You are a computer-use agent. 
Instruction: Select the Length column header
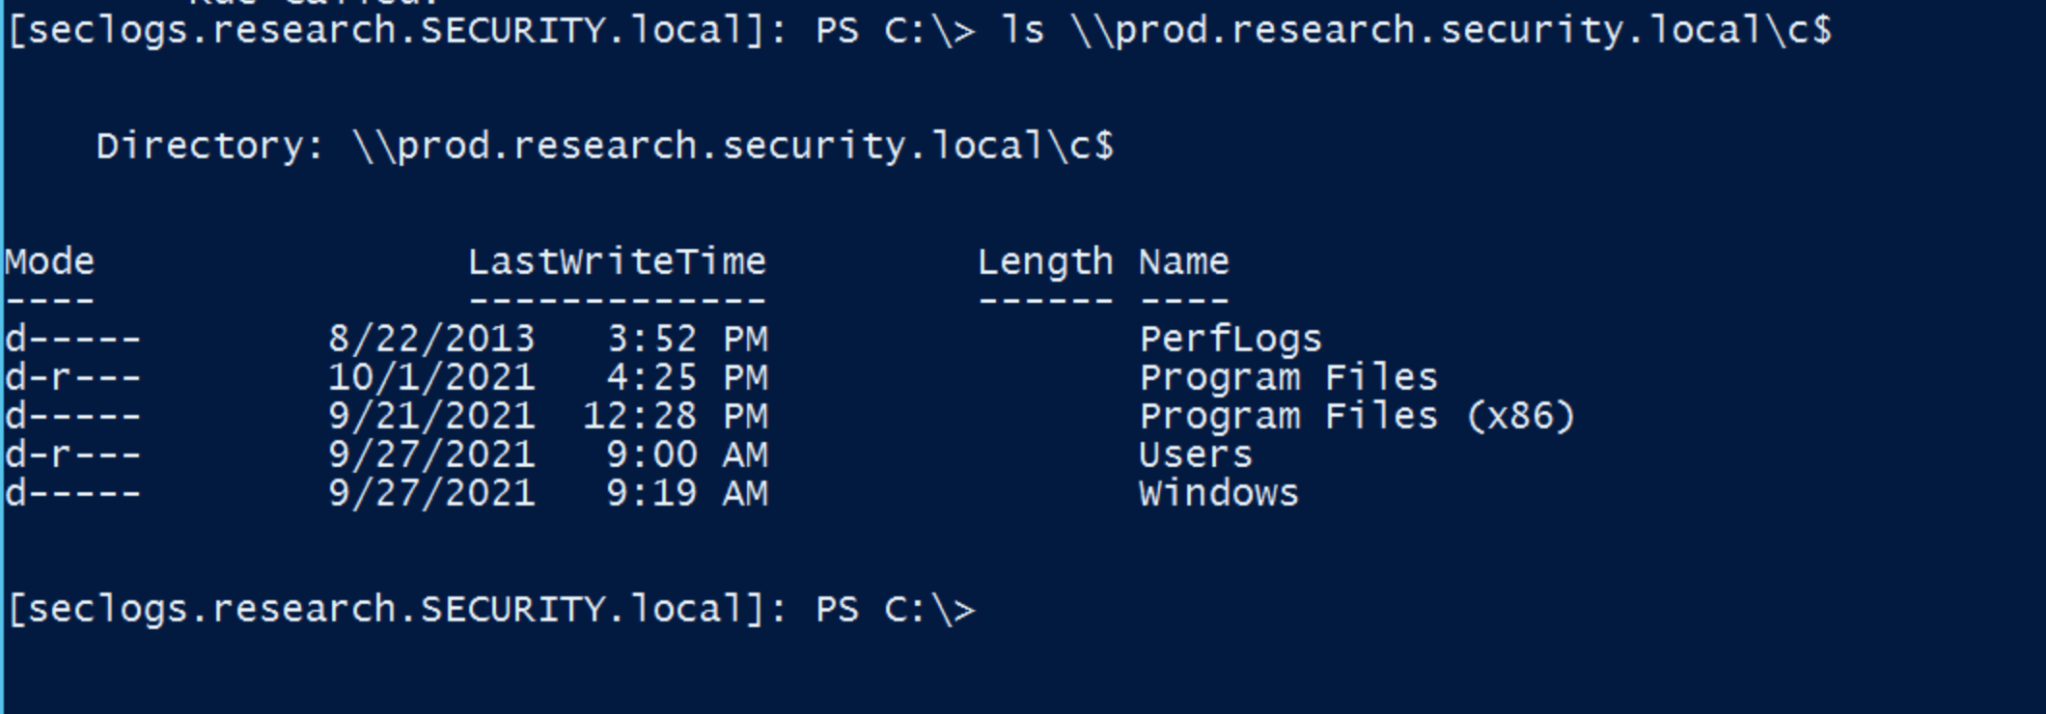[x=1044, y=262]
